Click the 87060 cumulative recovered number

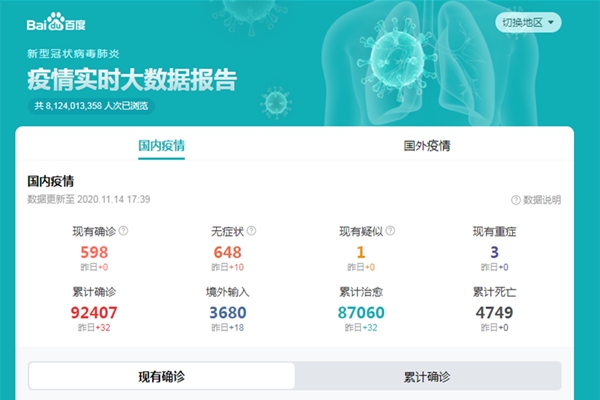(361, 313)
